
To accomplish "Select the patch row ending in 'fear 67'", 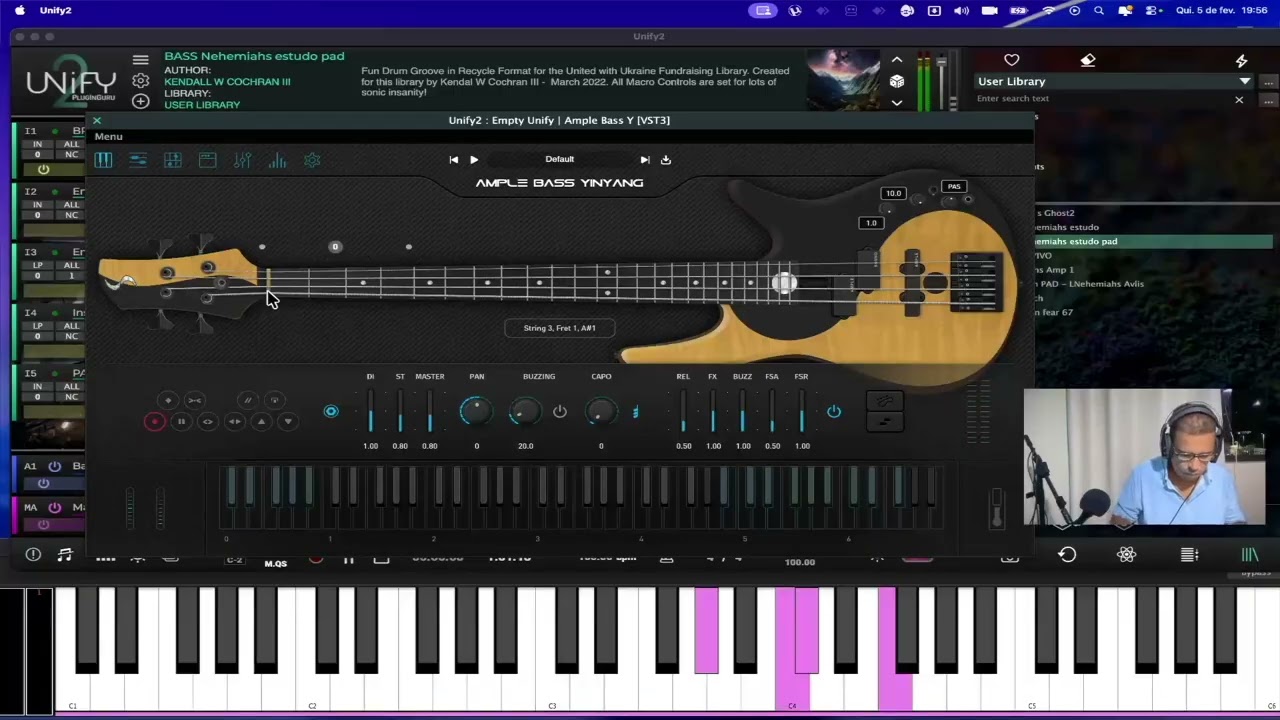I will point(1154,312).
